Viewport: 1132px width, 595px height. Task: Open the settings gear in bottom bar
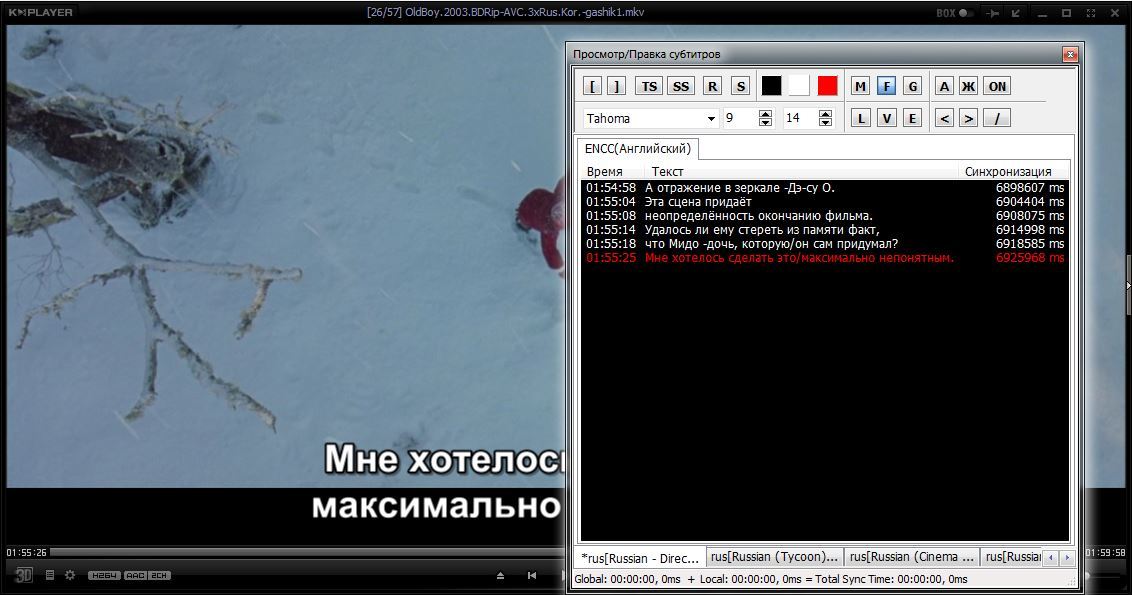(70, 576)
